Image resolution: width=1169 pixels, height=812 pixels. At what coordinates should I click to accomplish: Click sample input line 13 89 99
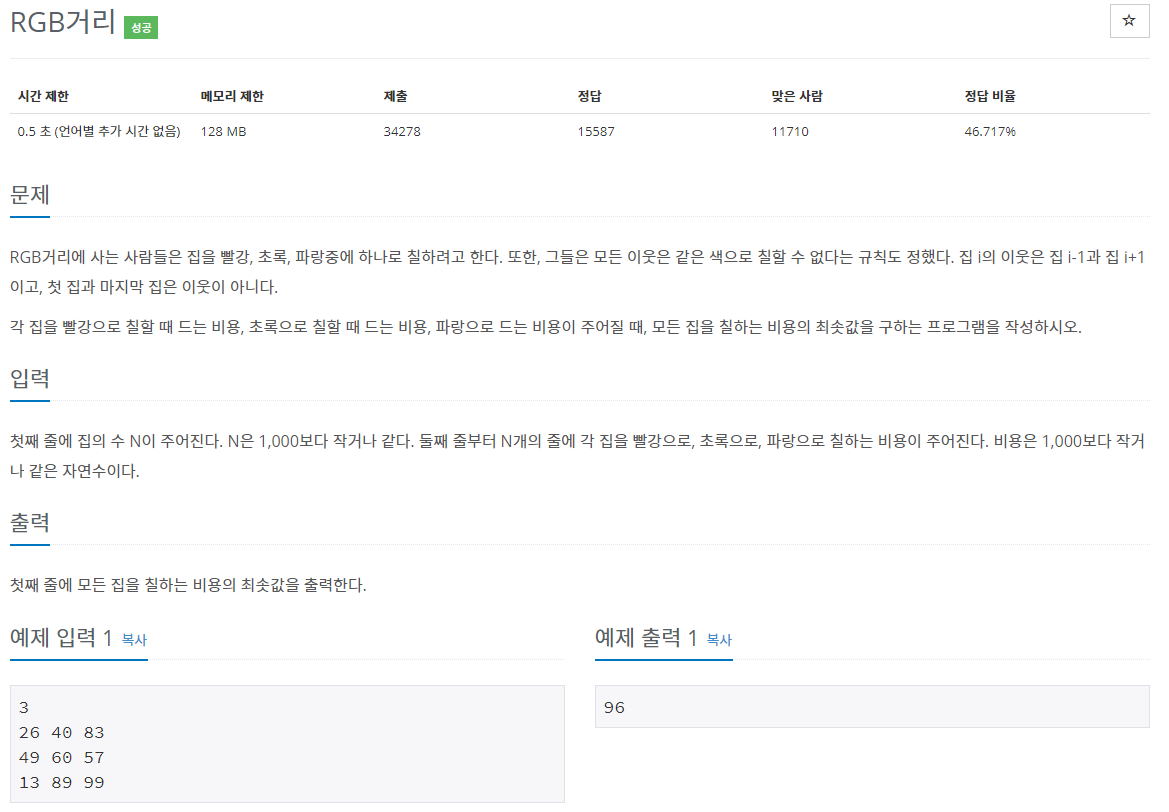coord(62,782)
